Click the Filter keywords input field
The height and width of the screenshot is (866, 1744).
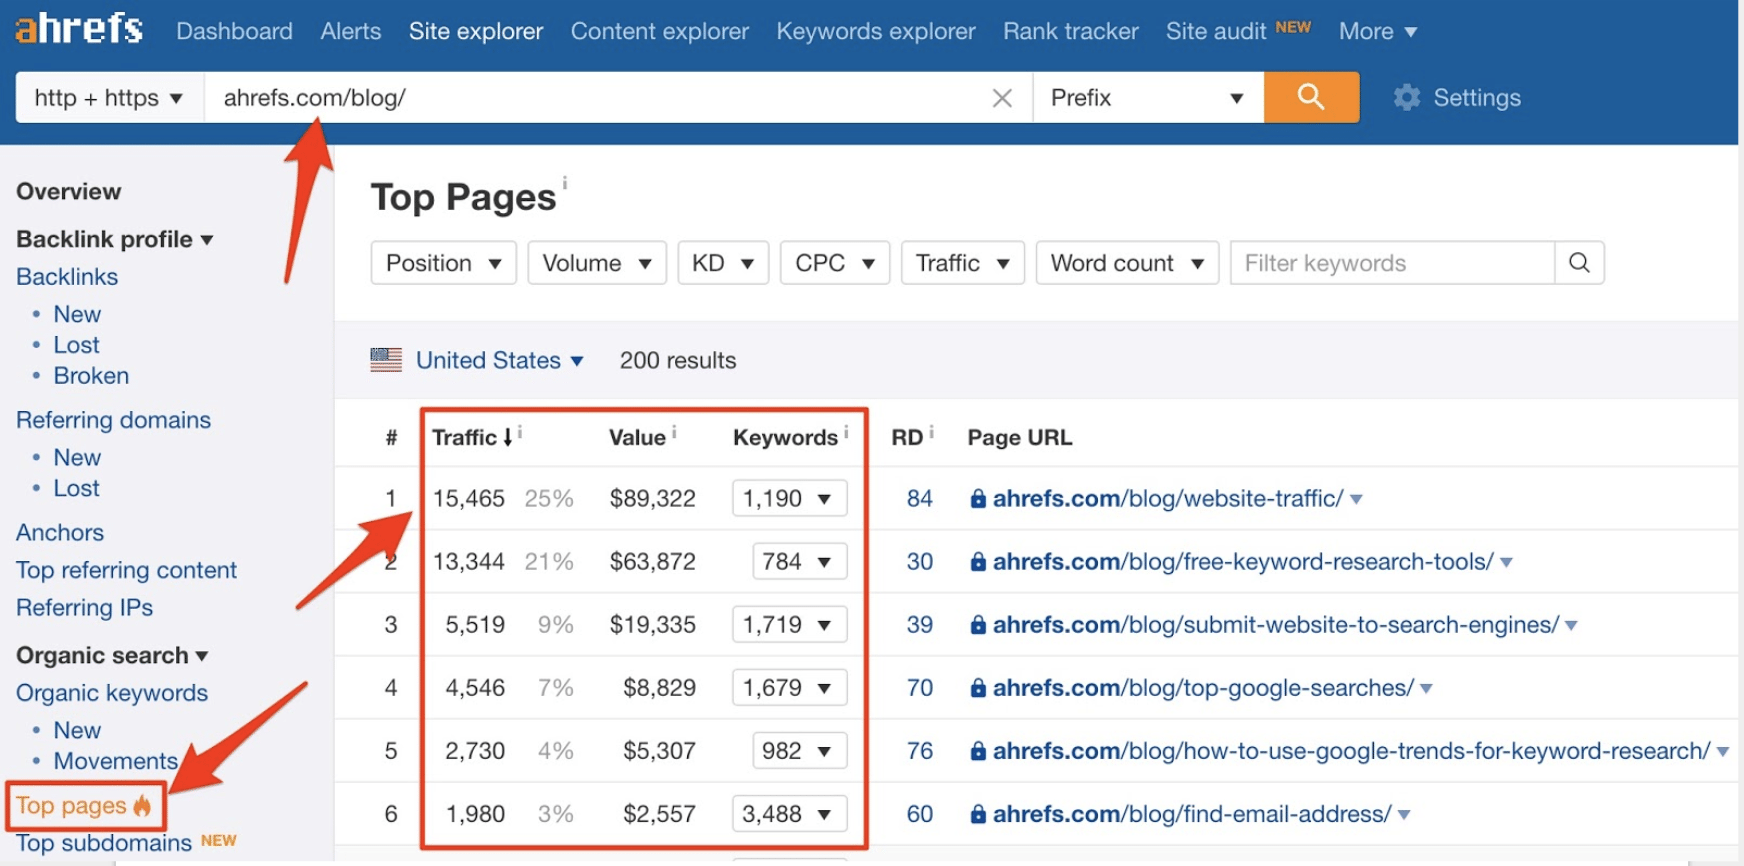click(x=1392, y=262)
